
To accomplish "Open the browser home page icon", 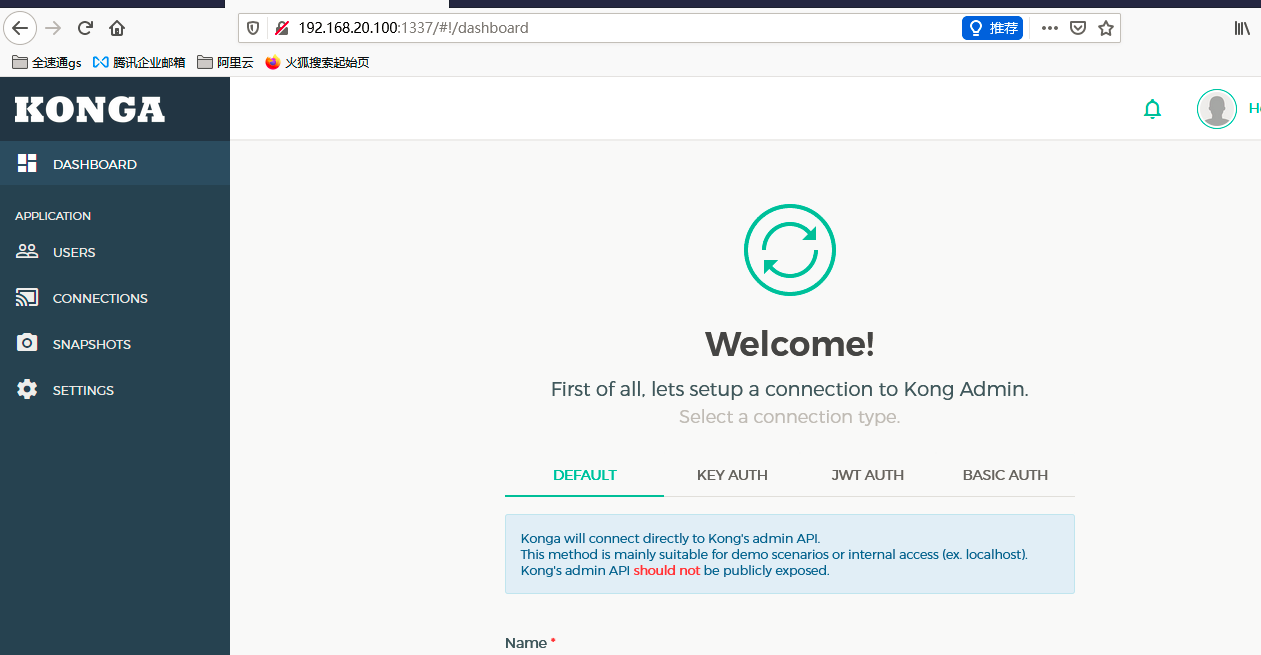I will tap(117, 28).
